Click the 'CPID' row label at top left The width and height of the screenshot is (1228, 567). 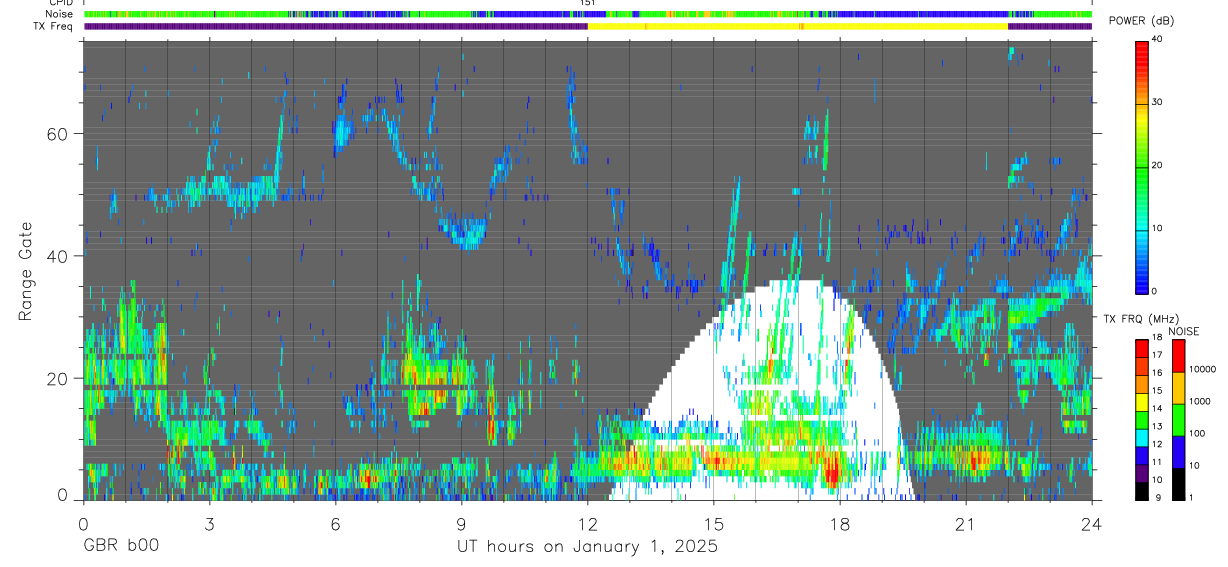(61, 3)
